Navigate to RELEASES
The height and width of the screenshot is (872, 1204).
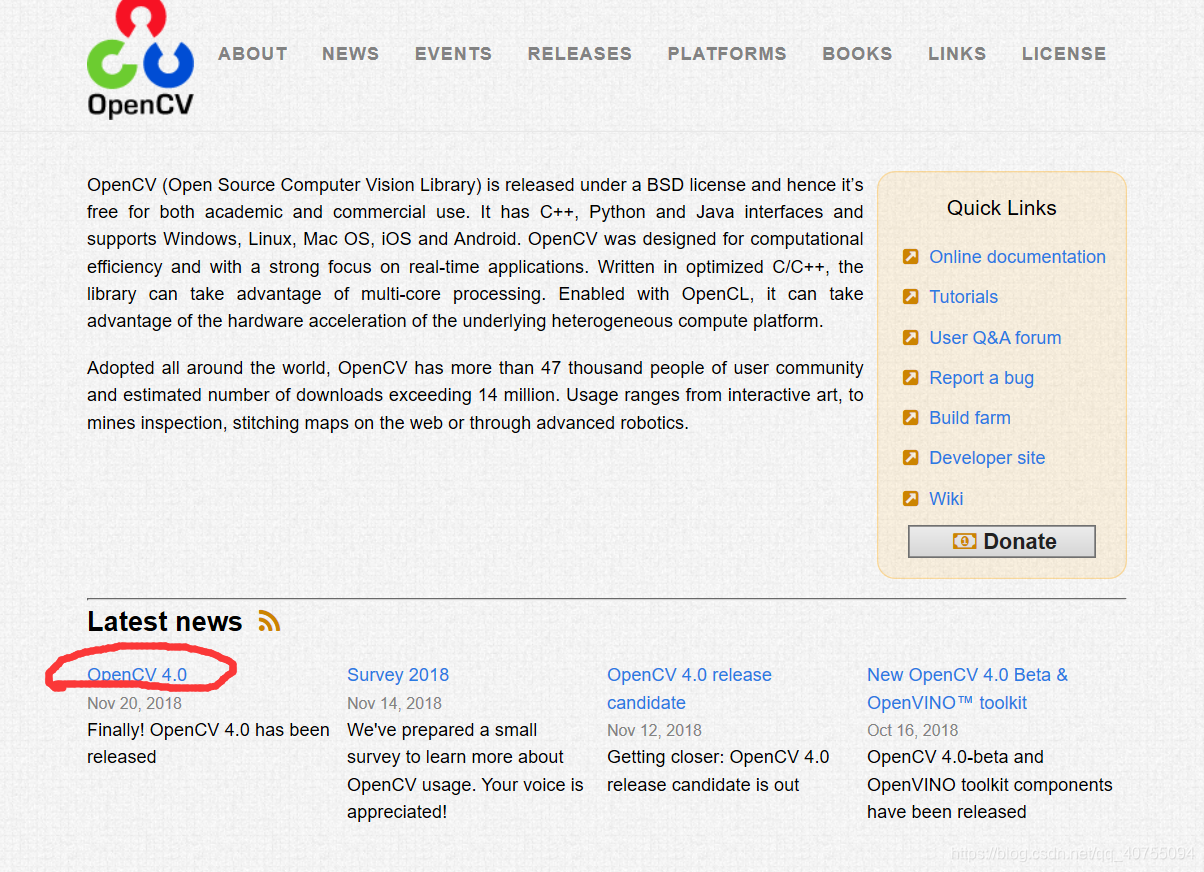point(580,54)
